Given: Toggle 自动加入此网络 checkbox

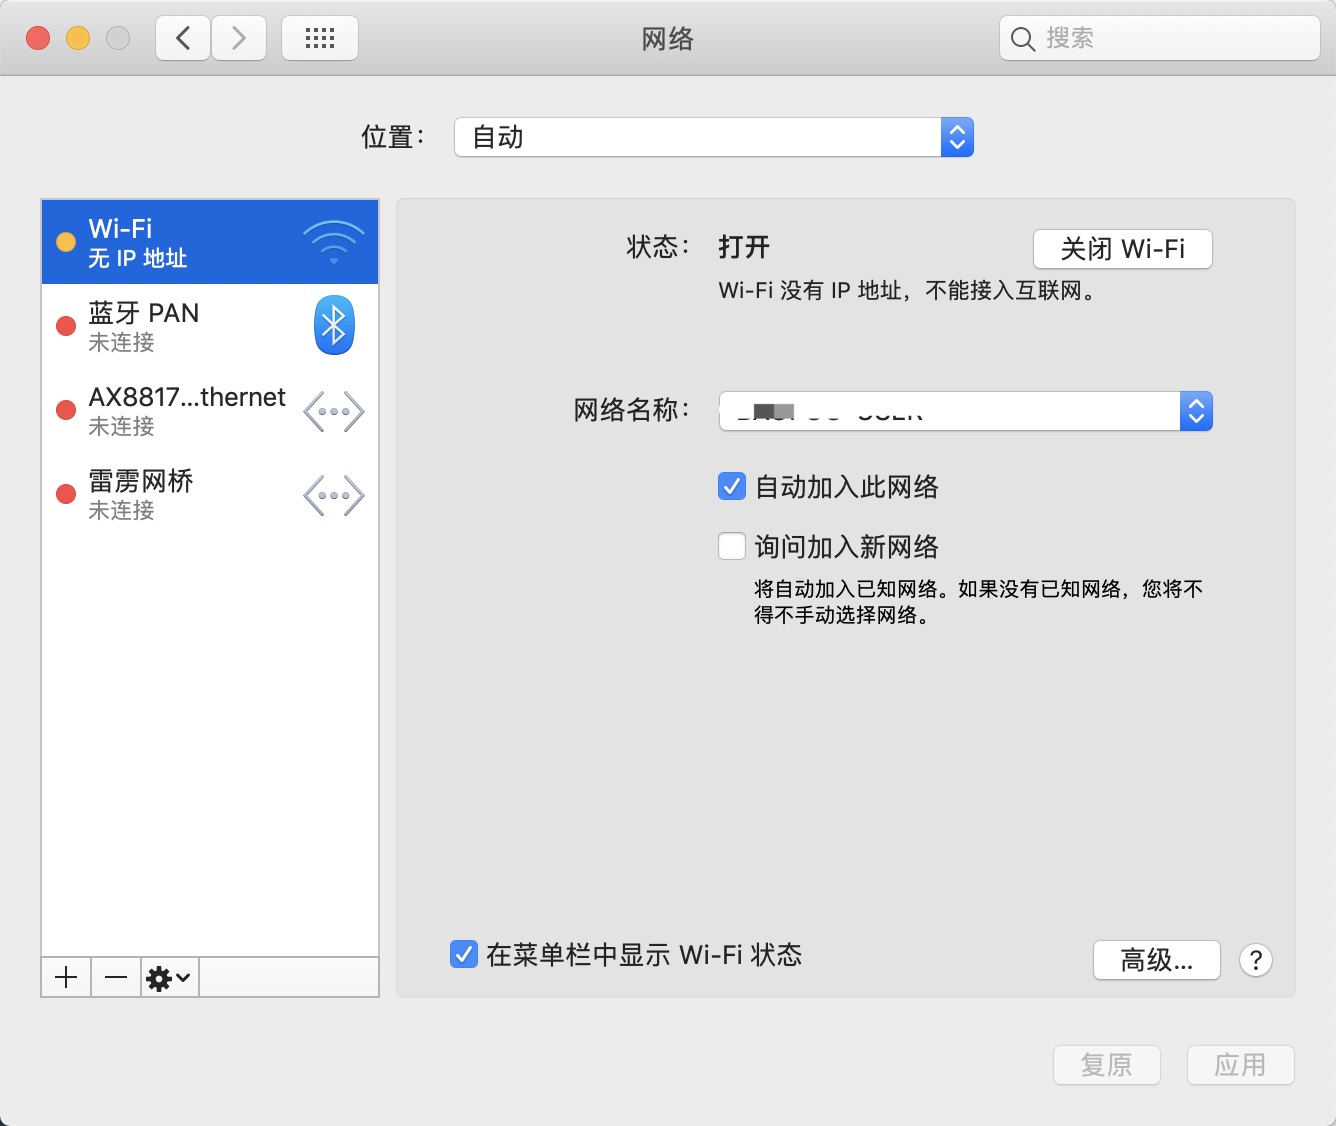Looking at the screenshot, I should (732, 487).
